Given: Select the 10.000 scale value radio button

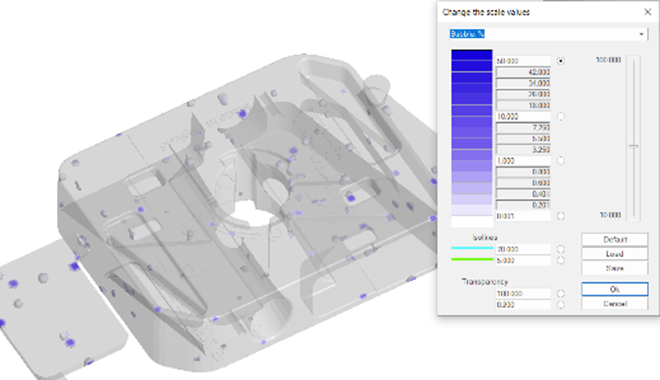Looking at the screenshot, I should coord(561,116).
